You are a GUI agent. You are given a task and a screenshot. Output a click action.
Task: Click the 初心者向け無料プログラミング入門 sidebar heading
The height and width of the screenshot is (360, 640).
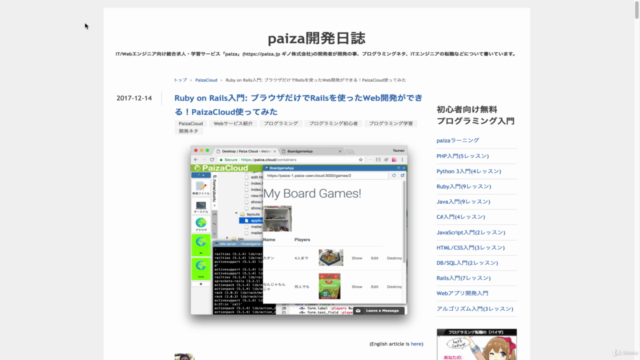pyautogui.click(x=476, y=115)
